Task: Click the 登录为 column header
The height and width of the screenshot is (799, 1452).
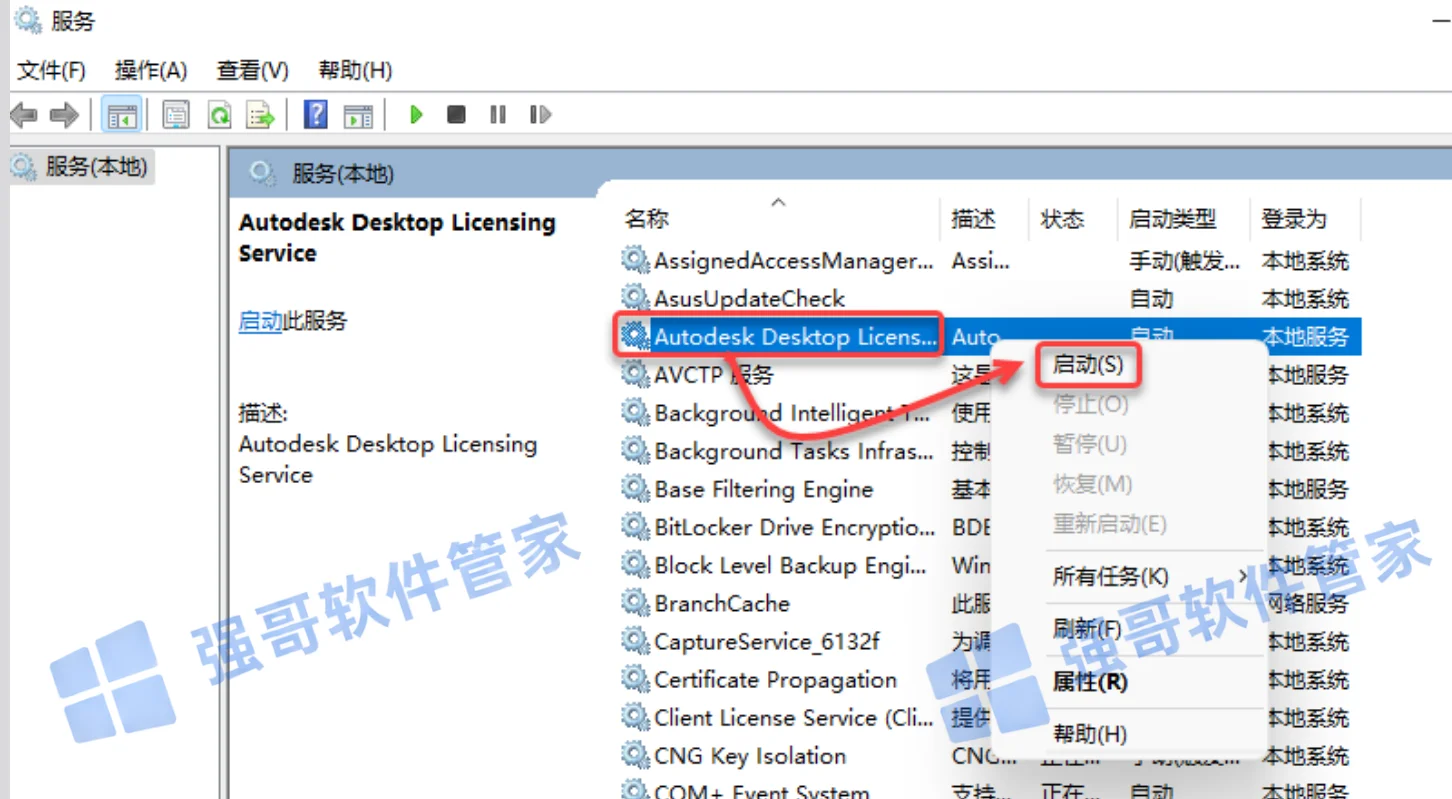Action: click(1294, 219)
